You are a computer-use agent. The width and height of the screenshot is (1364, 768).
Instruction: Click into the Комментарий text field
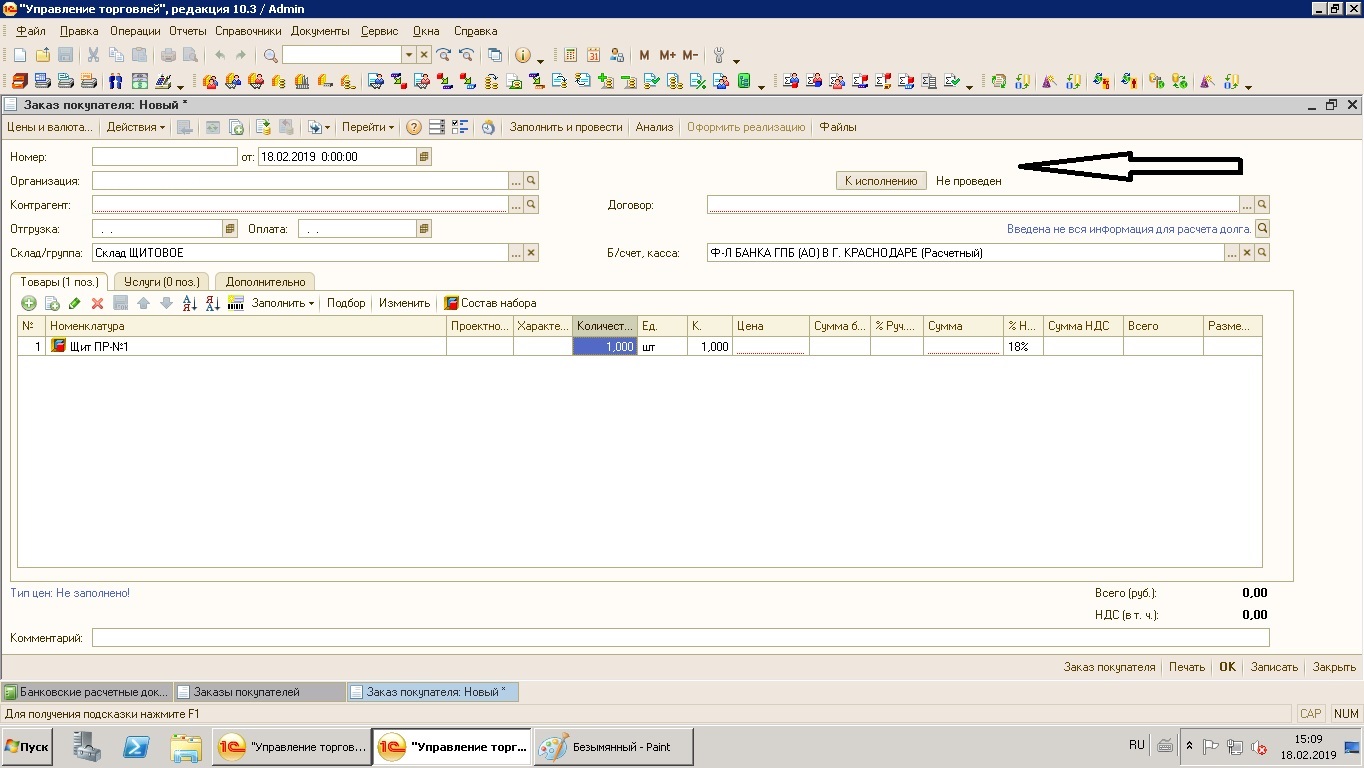point(680,638)
